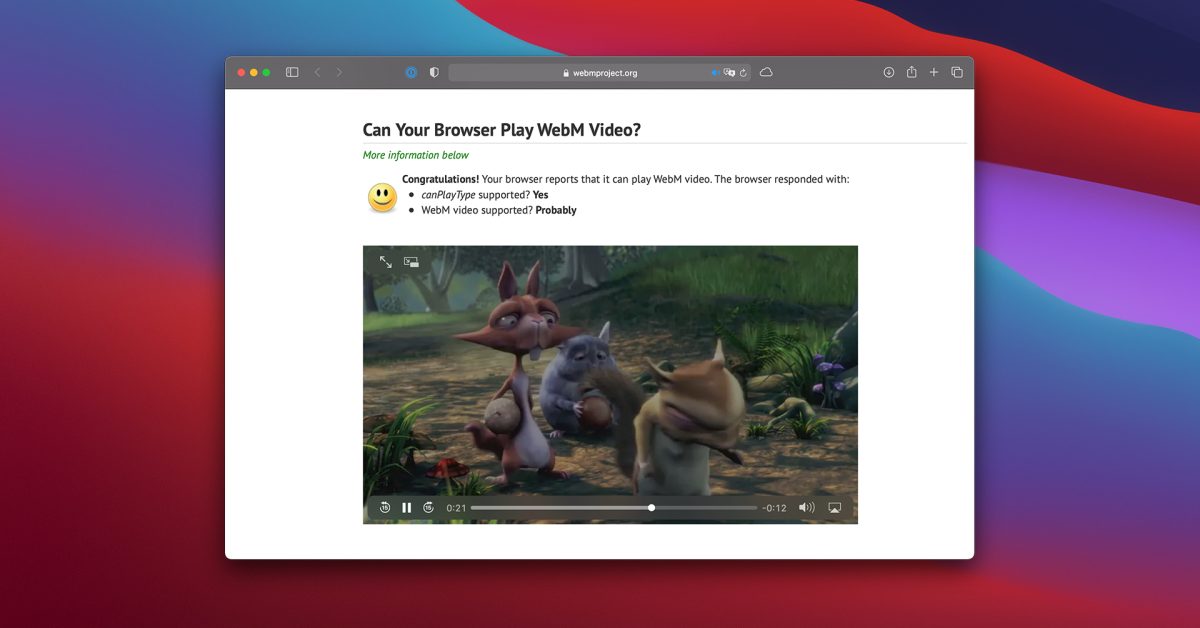The width and height of the screenshot is (1200, 628).
Task: Skip back 15 seconds in video
Action: [x=385, y=508]
